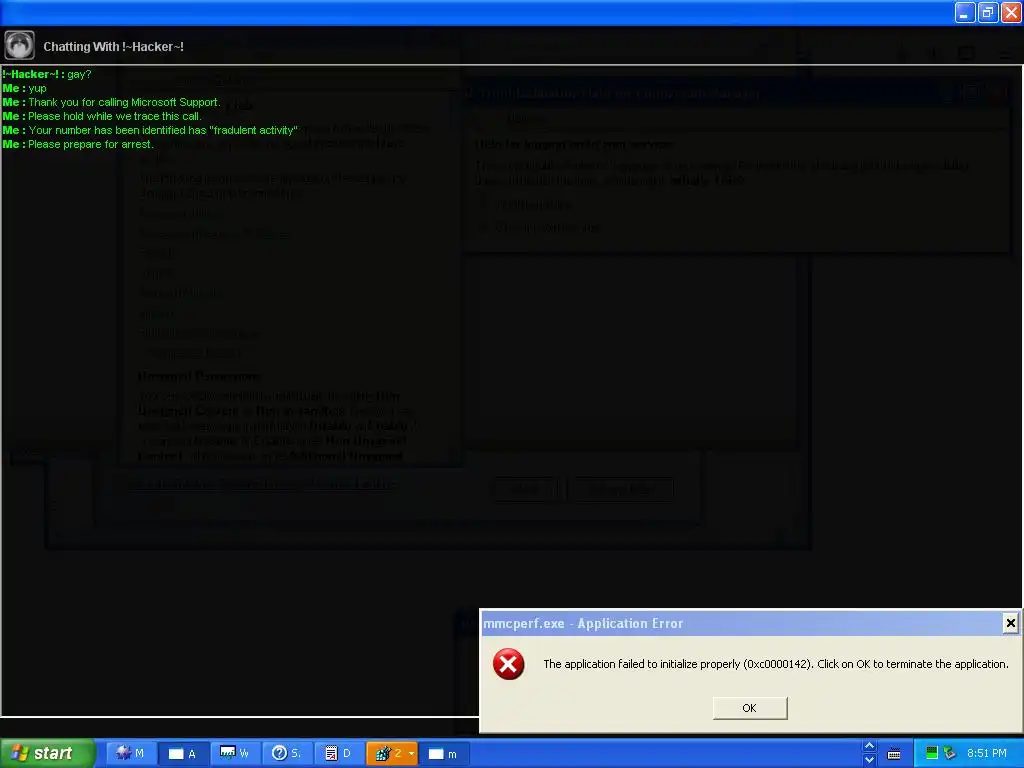Open the on-screen keyboard tray icon

coord(894,754)
